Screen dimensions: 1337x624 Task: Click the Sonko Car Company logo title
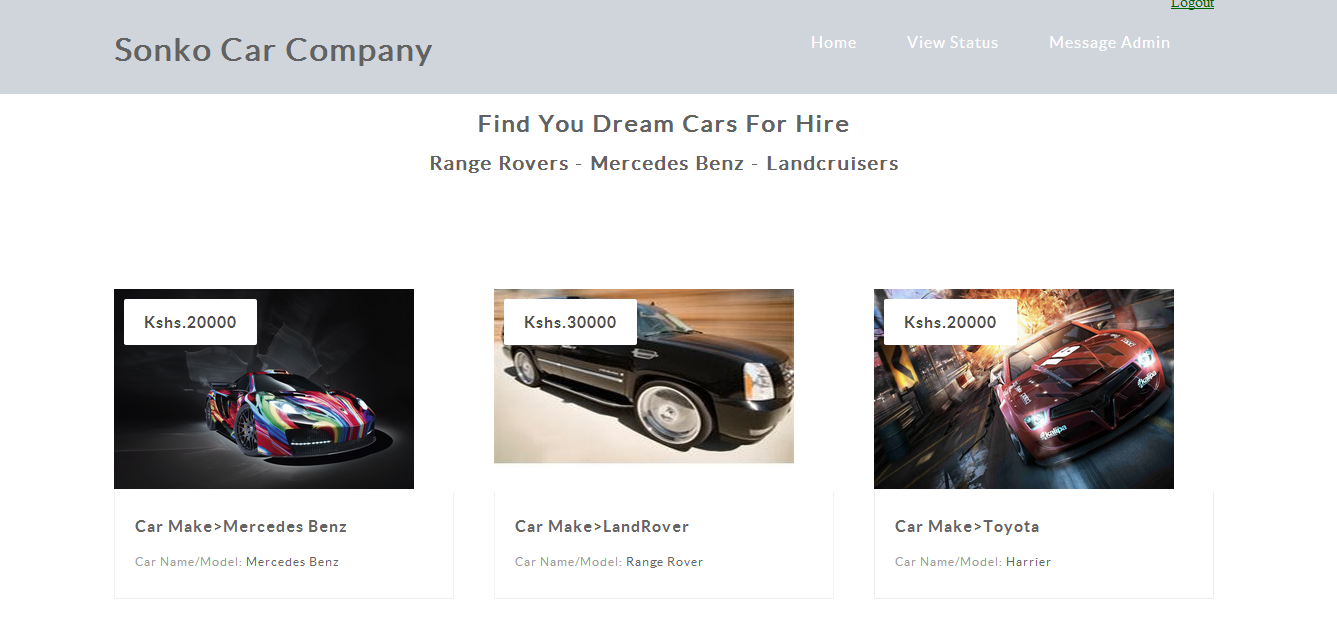pos(273,49)
